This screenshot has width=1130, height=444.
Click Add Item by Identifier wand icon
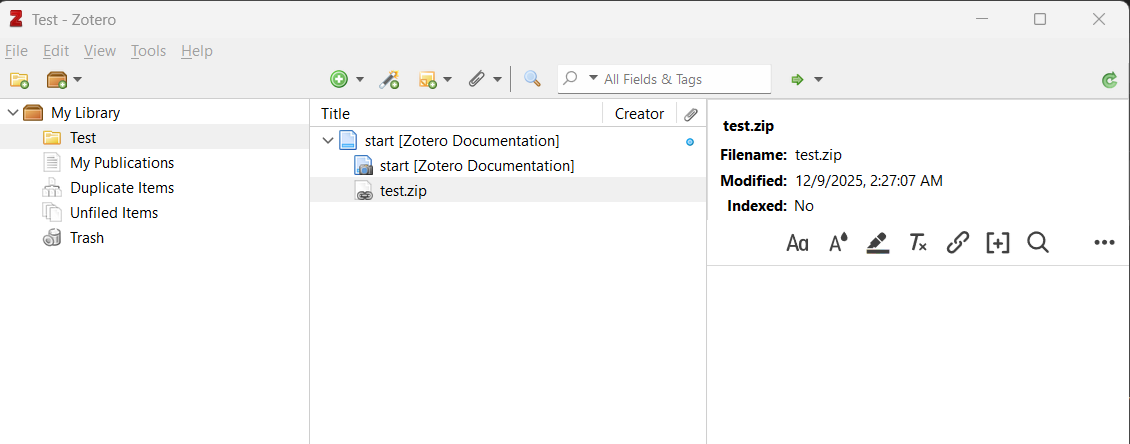(389, 79)
